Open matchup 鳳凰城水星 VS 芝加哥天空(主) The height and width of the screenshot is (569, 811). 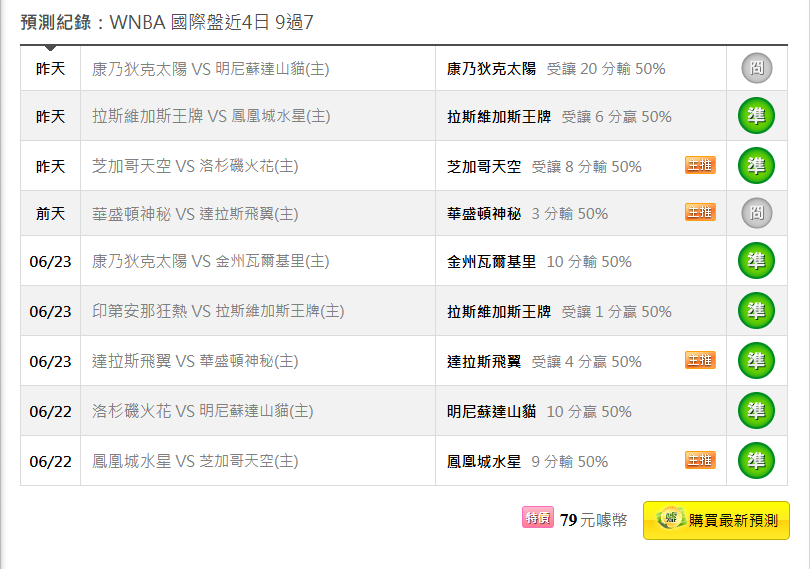195,461
